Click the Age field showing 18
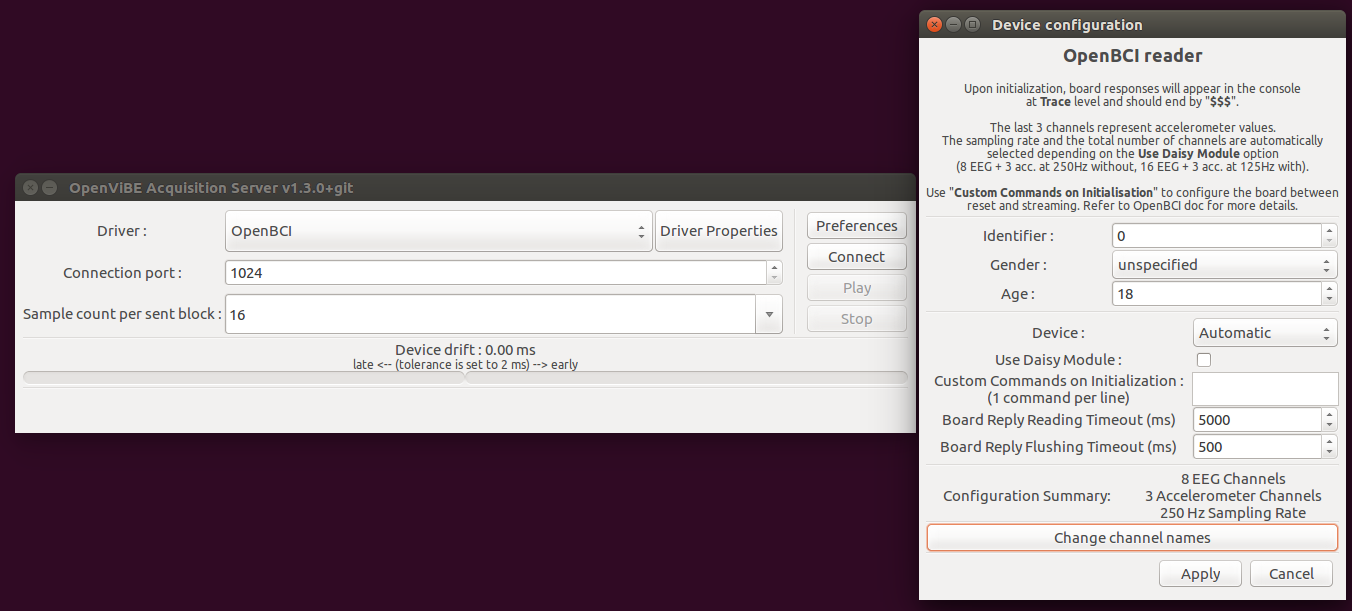 pyautogui.click(x=1216, y=294)
